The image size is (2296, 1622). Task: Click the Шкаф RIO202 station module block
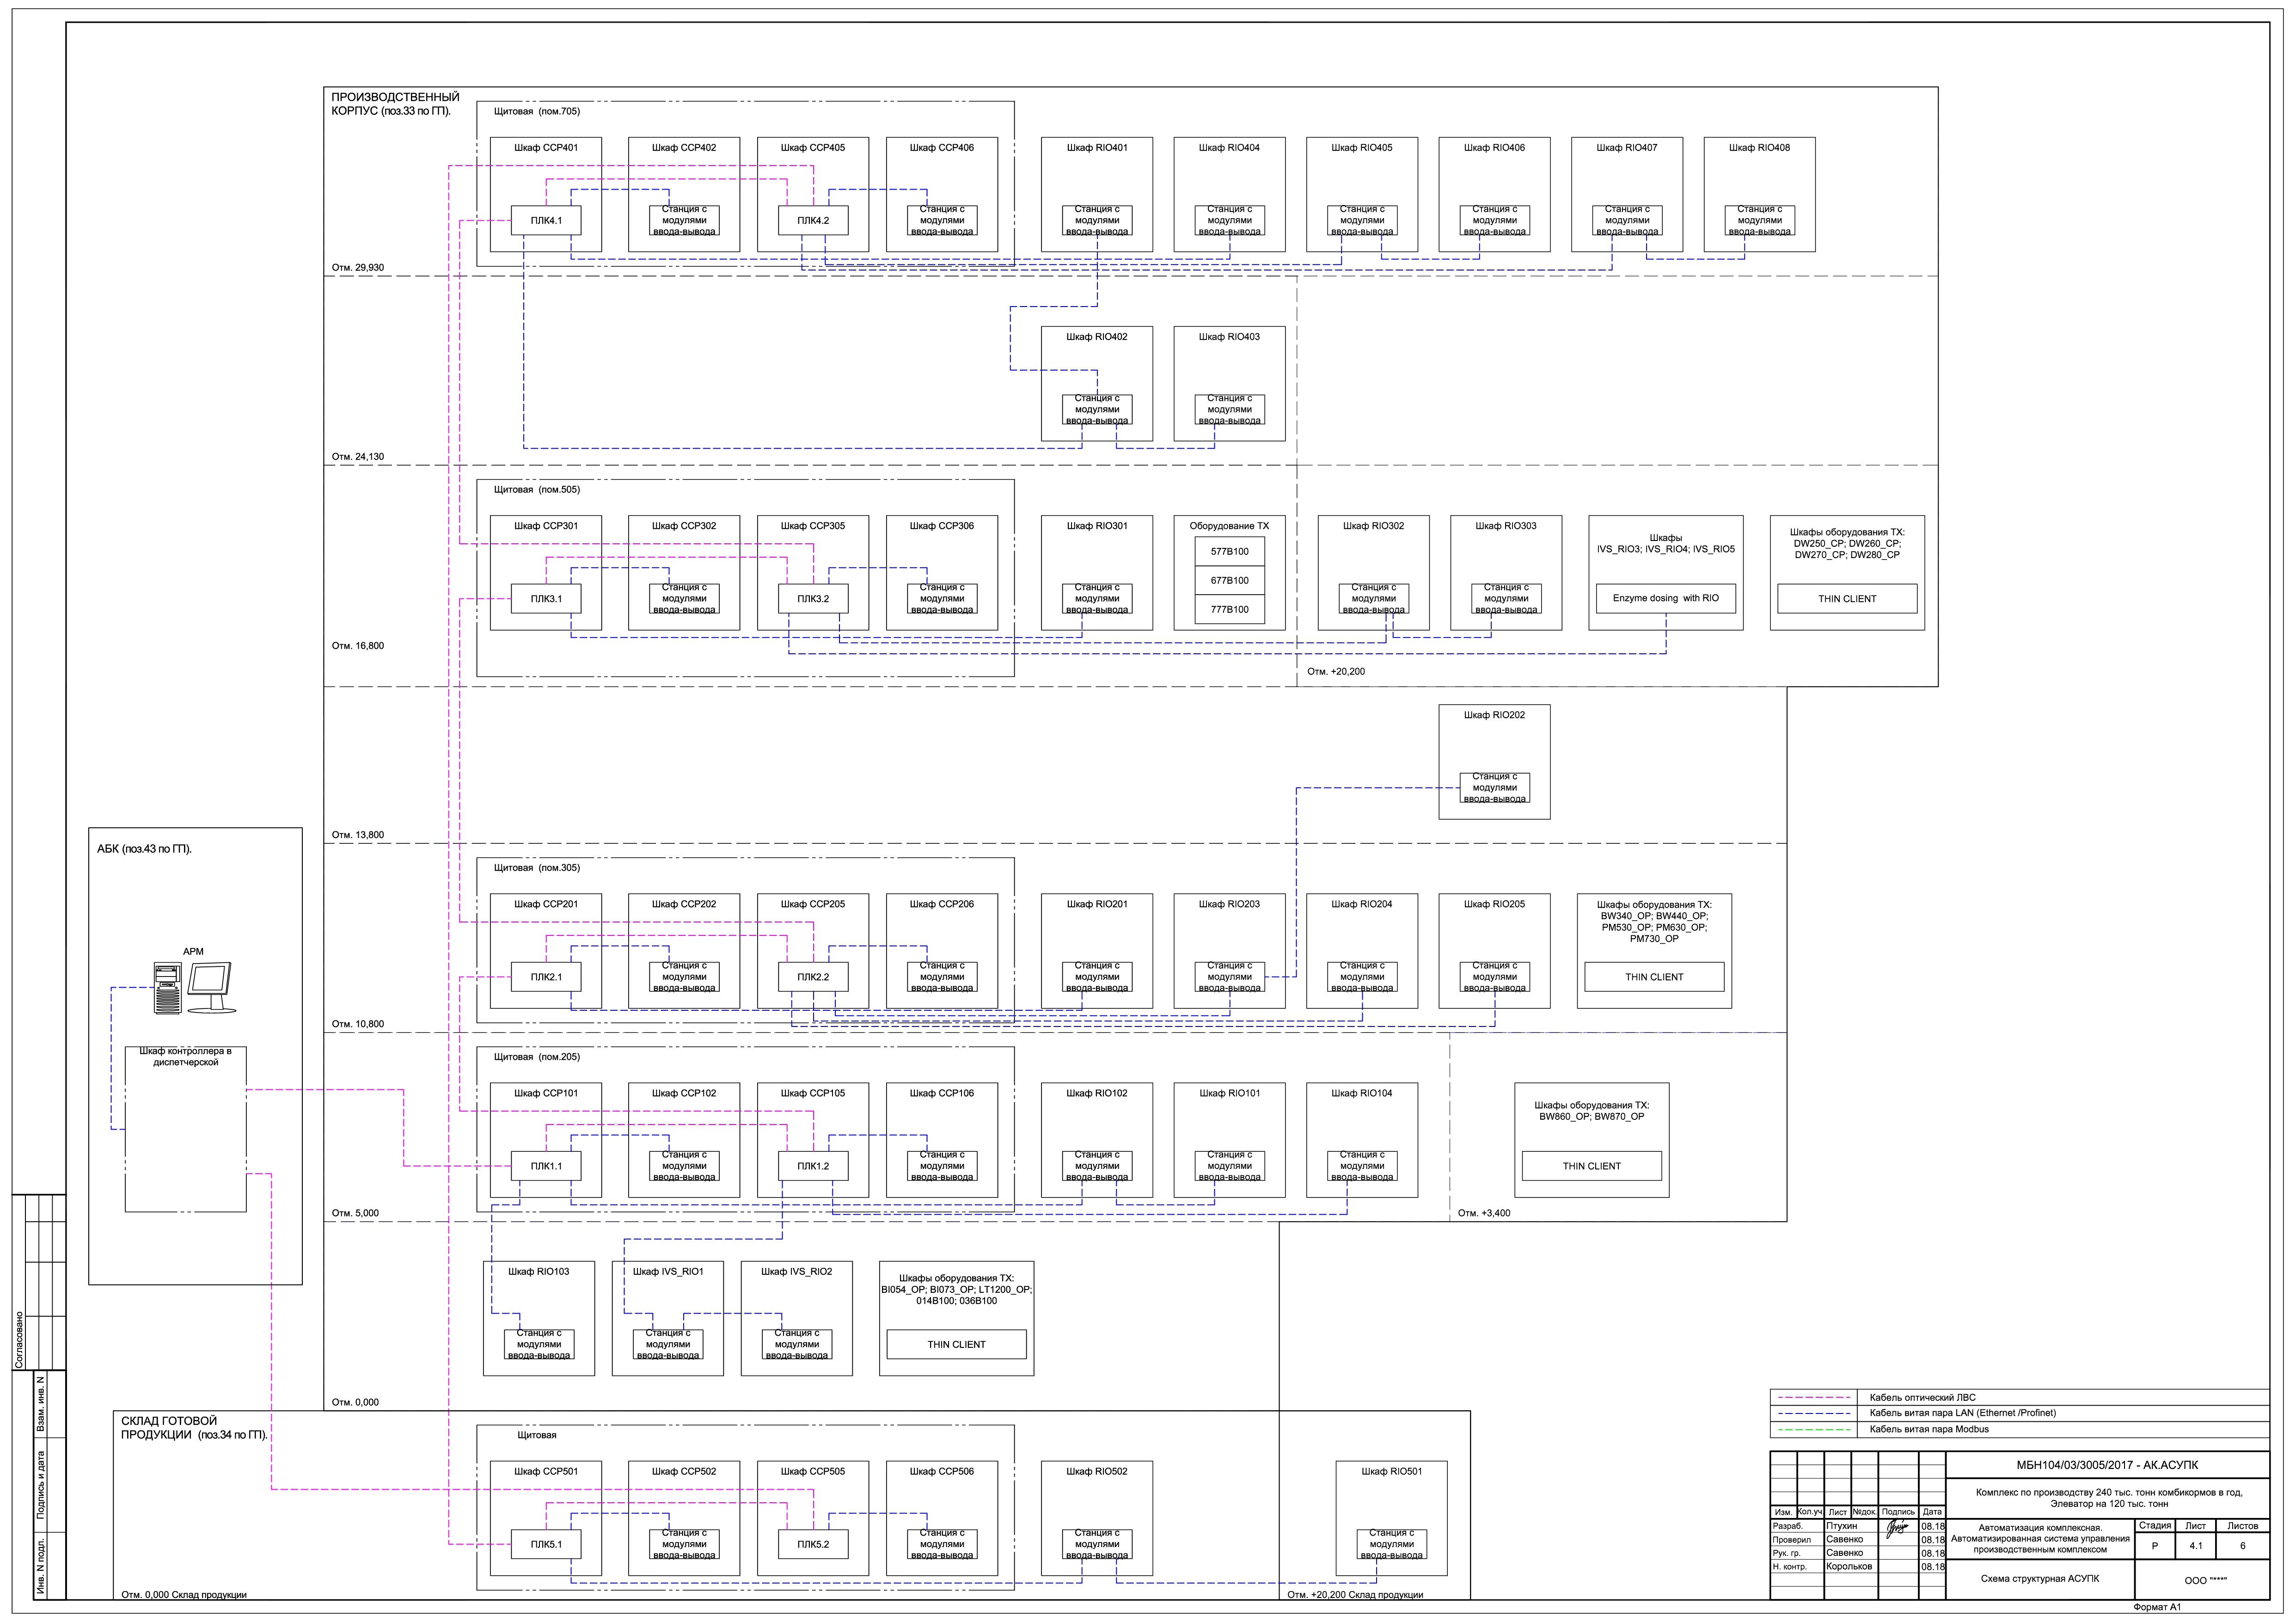[1494, 788]
